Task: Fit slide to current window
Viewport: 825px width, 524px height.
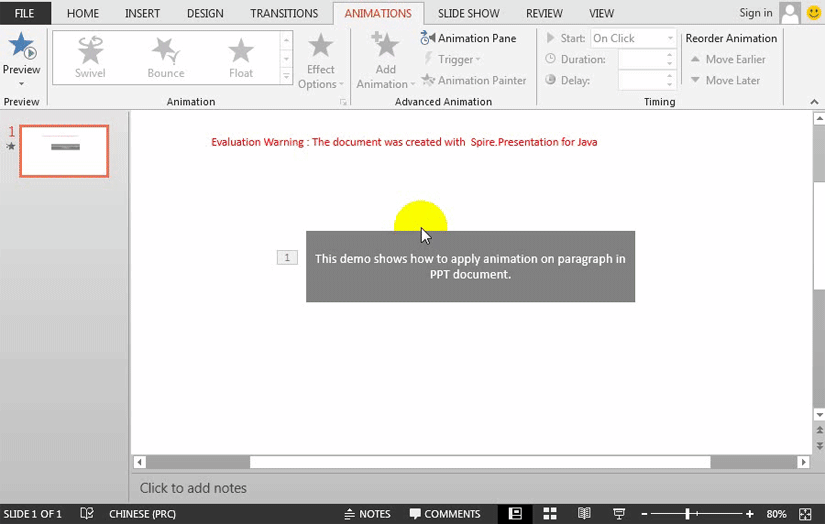Action: (x=805, y=514)
